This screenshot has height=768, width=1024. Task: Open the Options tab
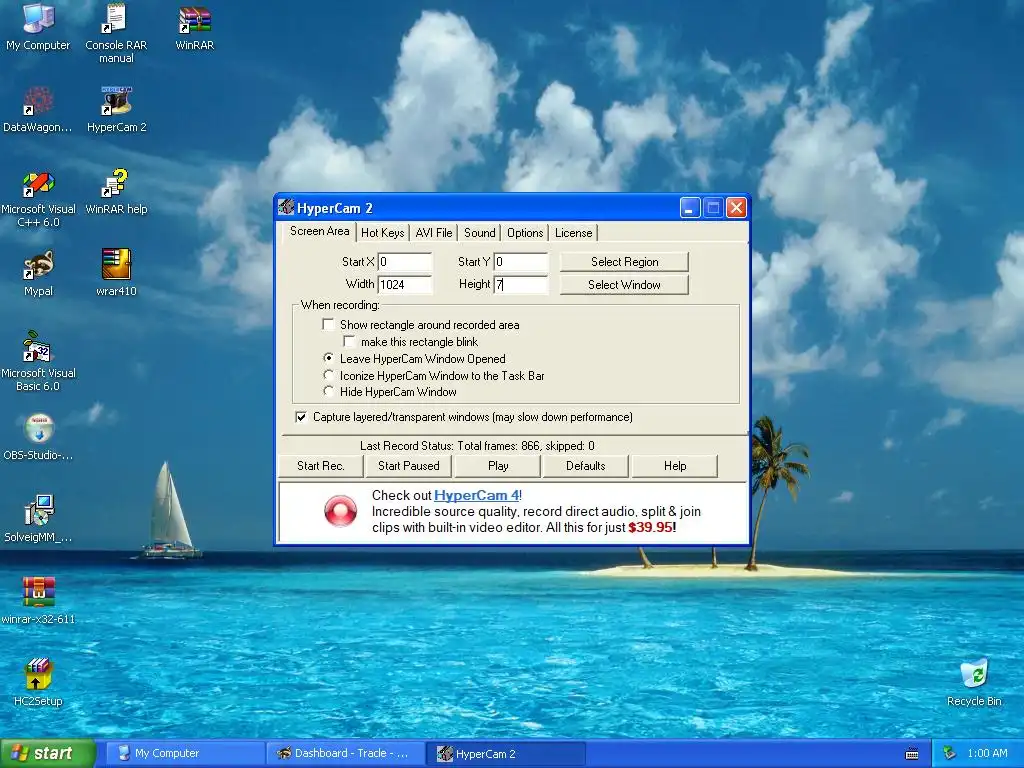pyautogui.click(x=525, y=232)
